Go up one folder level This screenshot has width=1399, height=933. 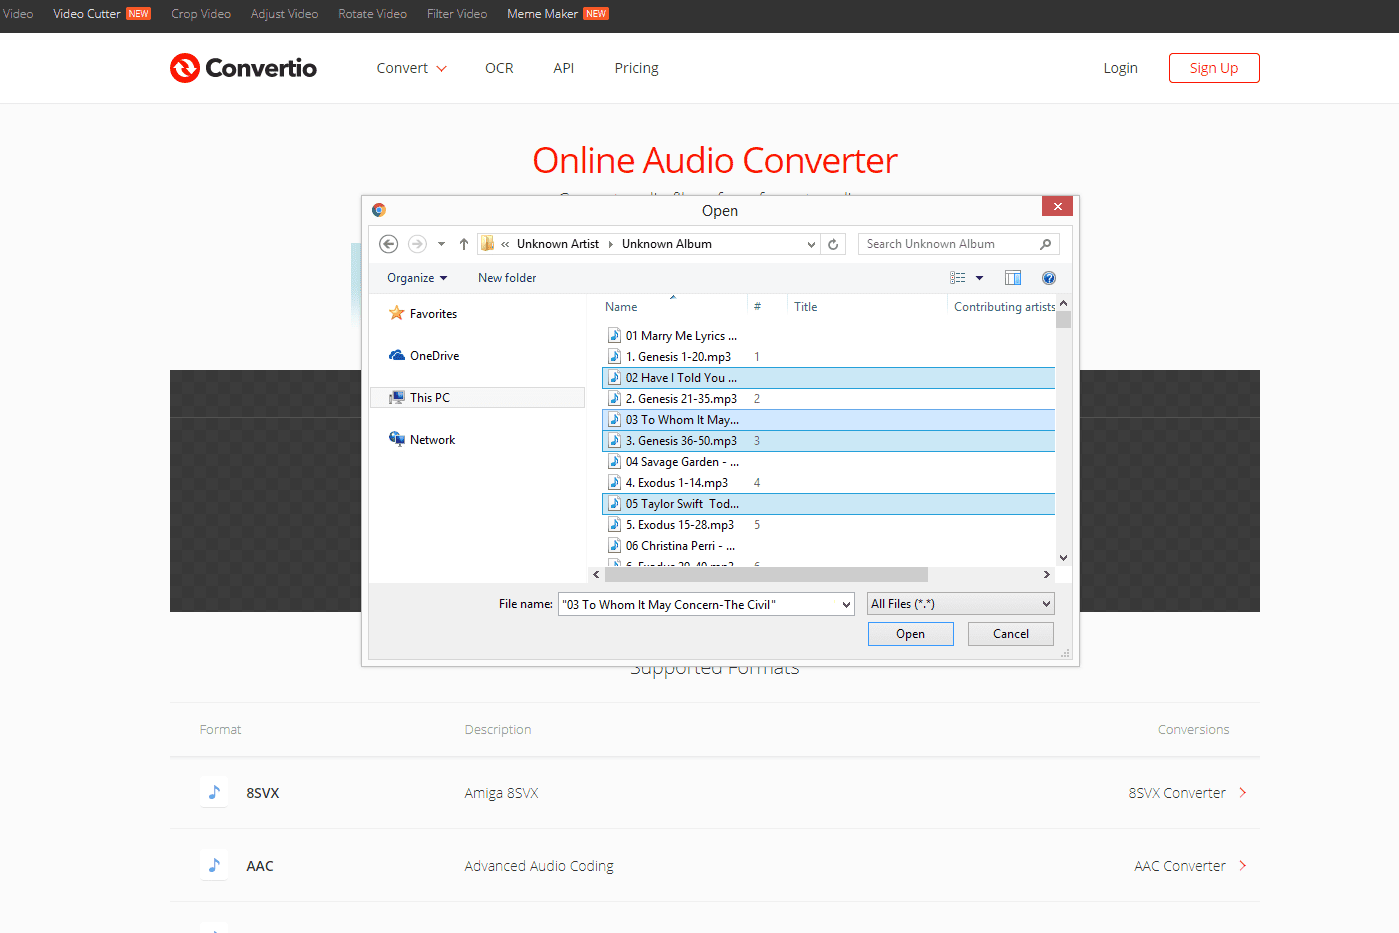click(x=463, y=244)
